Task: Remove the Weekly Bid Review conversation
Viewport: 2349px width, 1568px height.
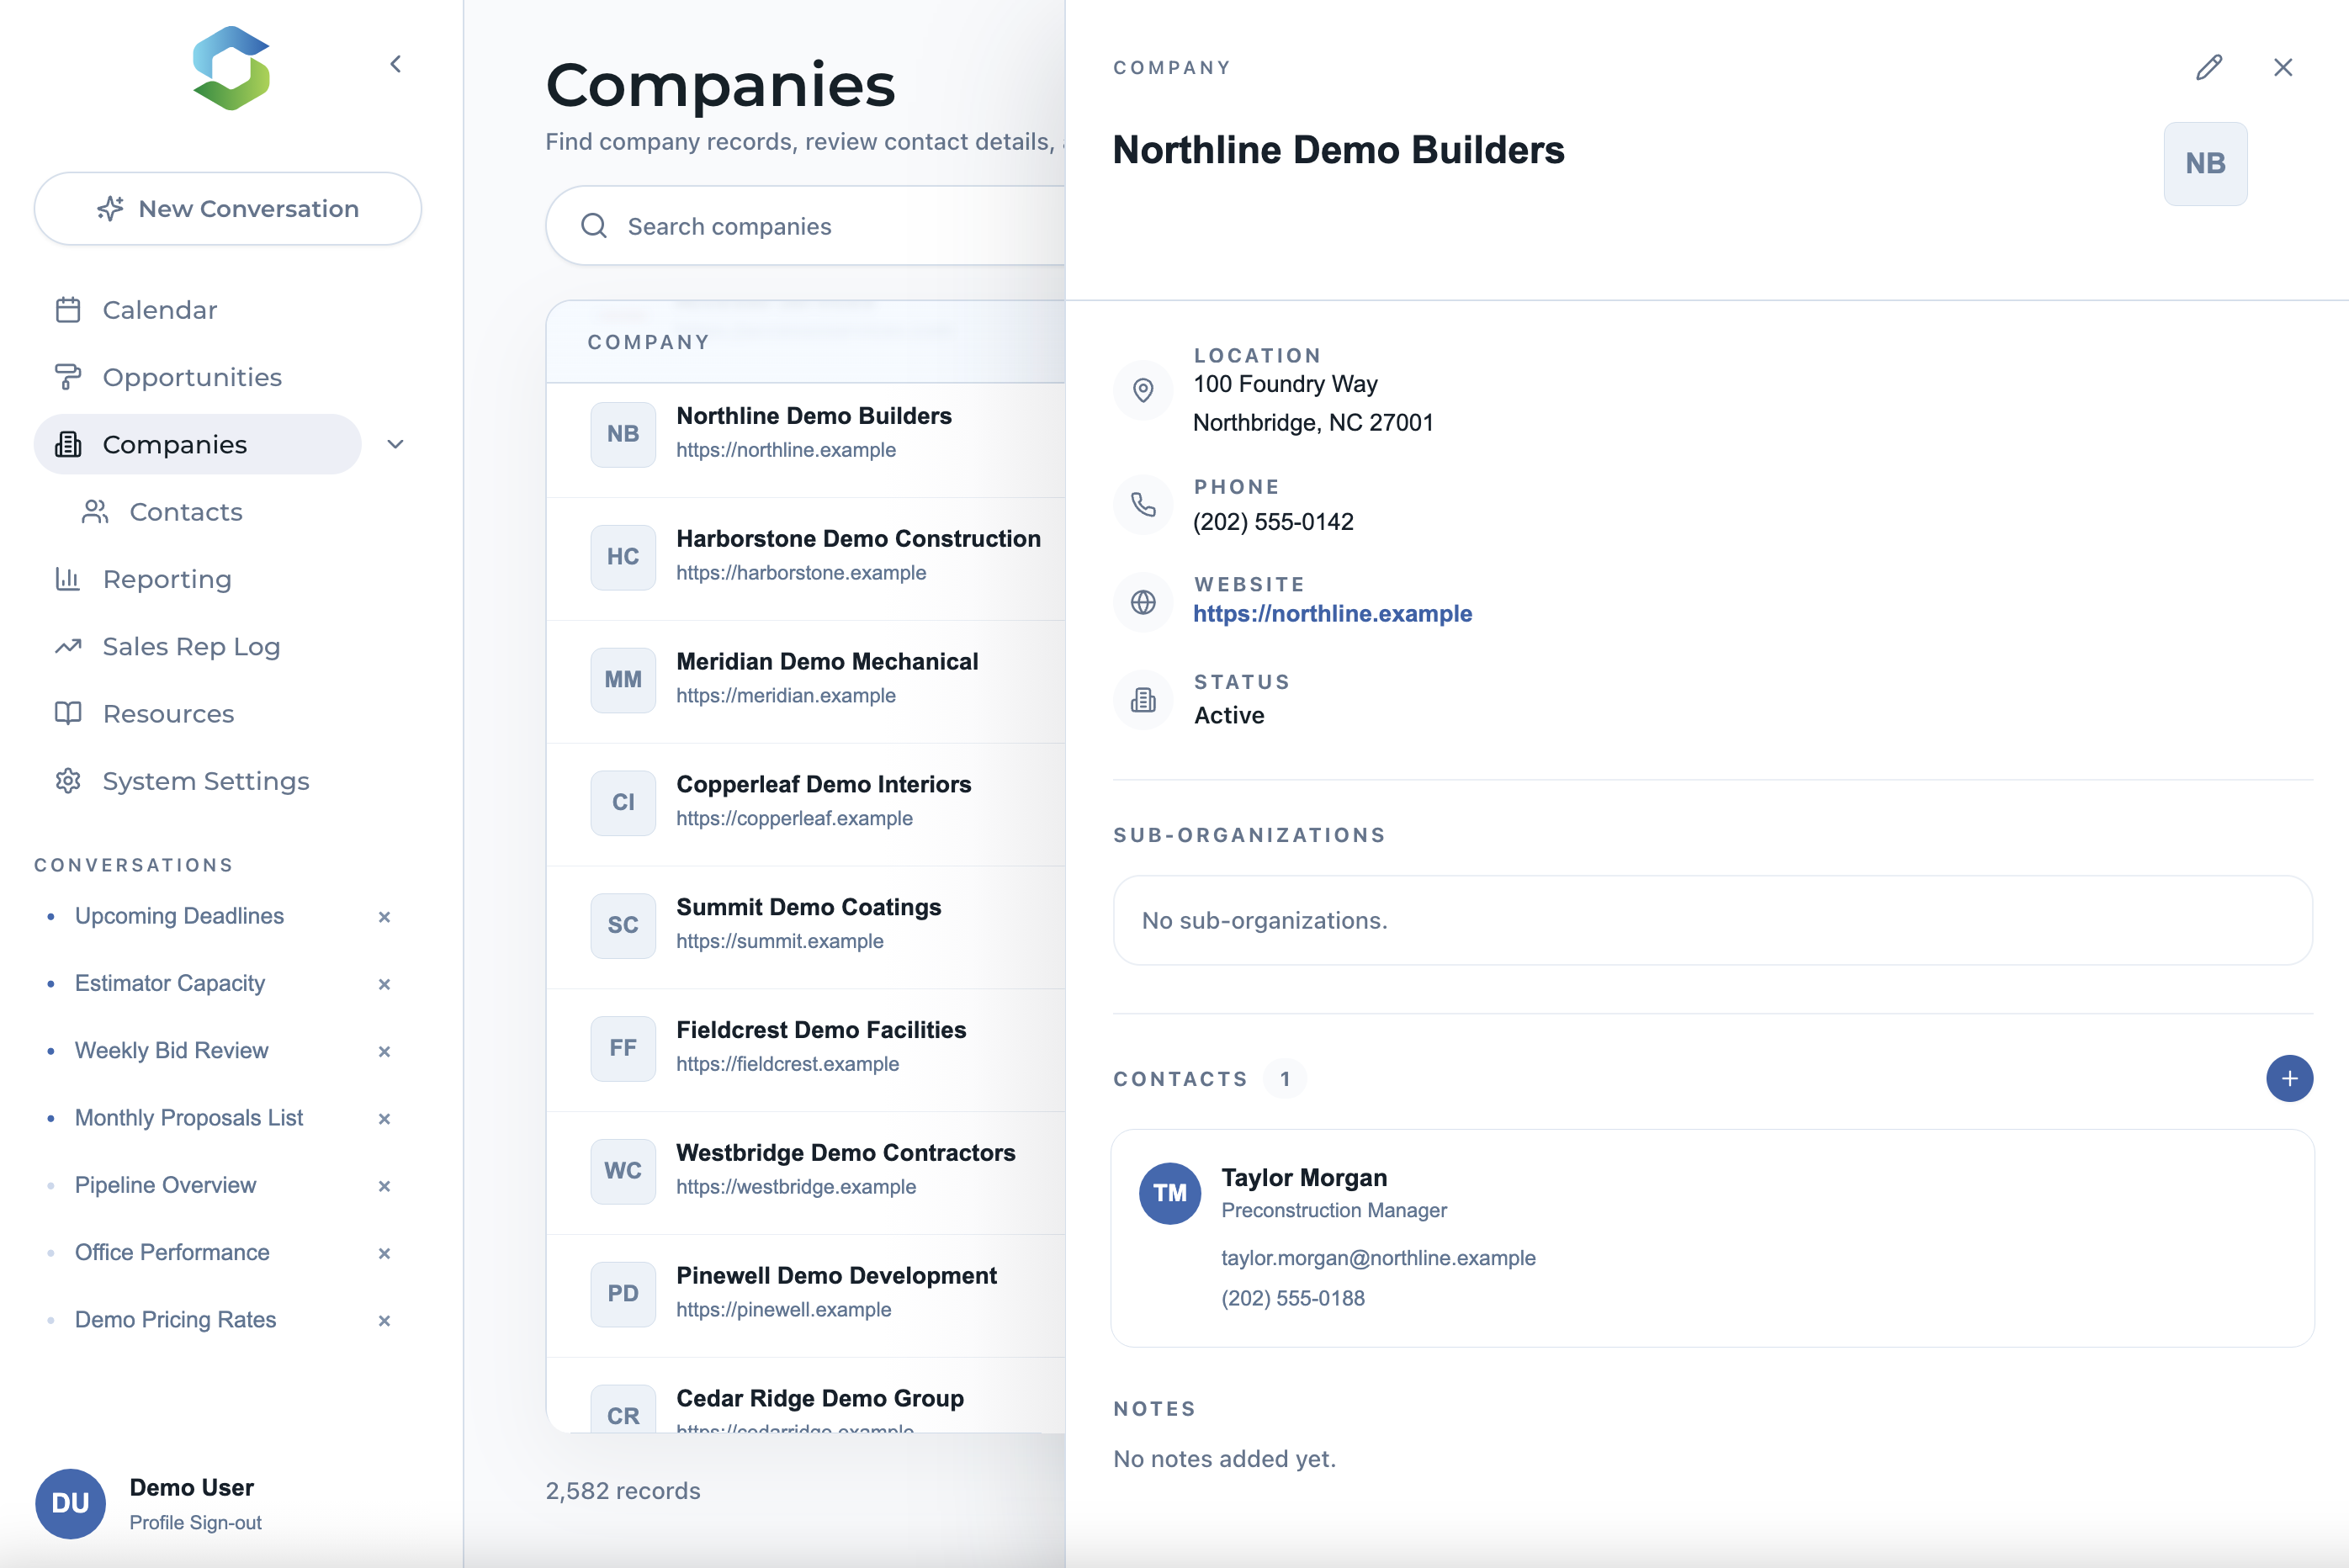Action: pyautogui.click(x=384, y=1051)
